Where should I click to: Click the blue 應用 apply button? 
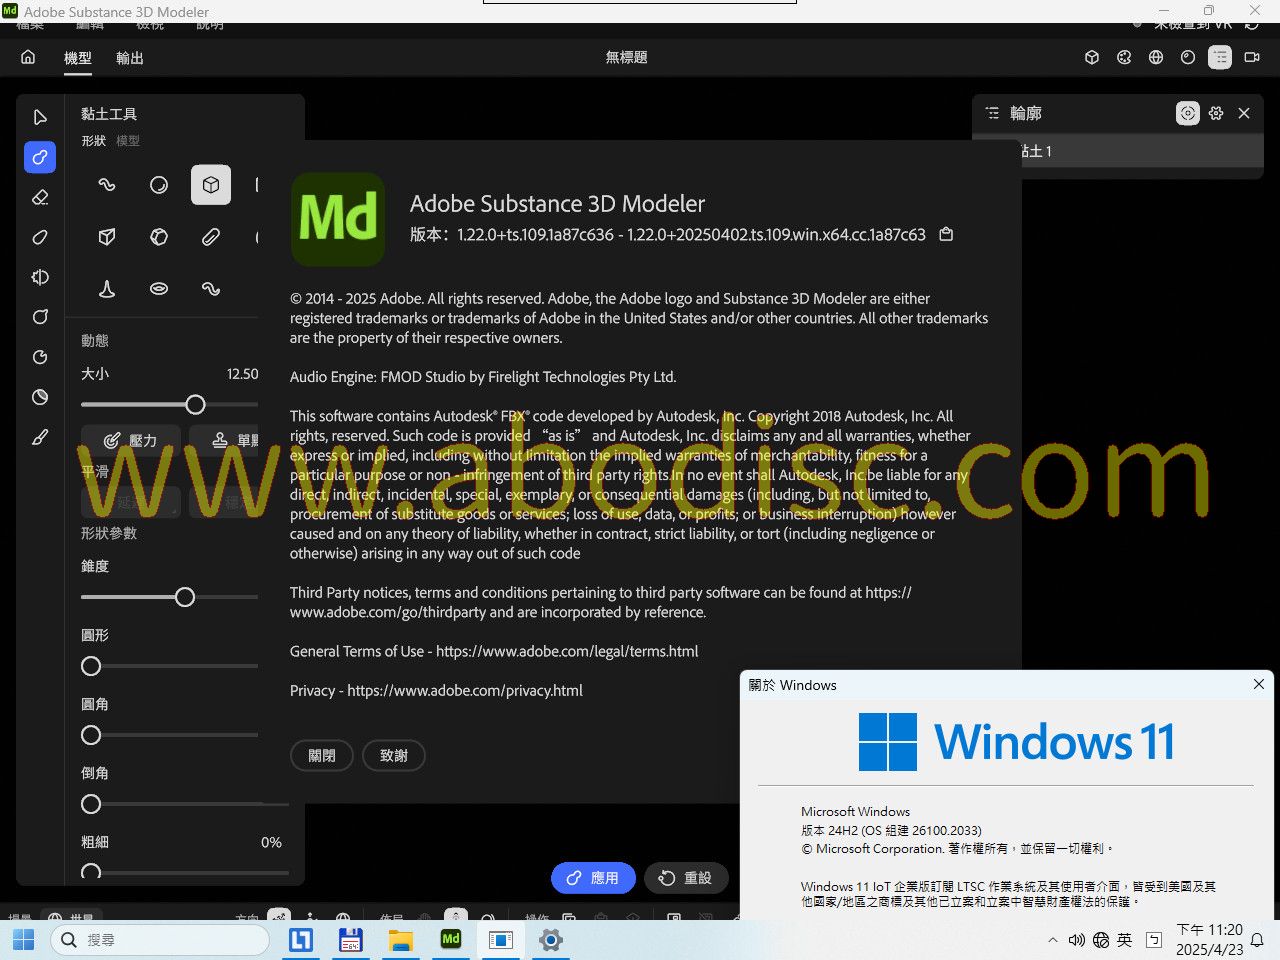click(593, 878)
